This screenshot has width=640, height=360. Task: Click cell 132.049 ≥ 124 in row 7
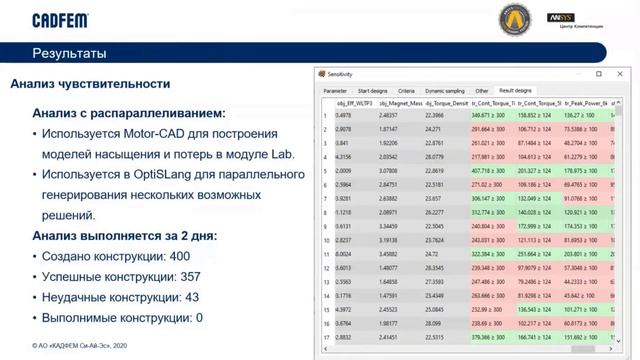pyautogui.click(x=539, y=199)
